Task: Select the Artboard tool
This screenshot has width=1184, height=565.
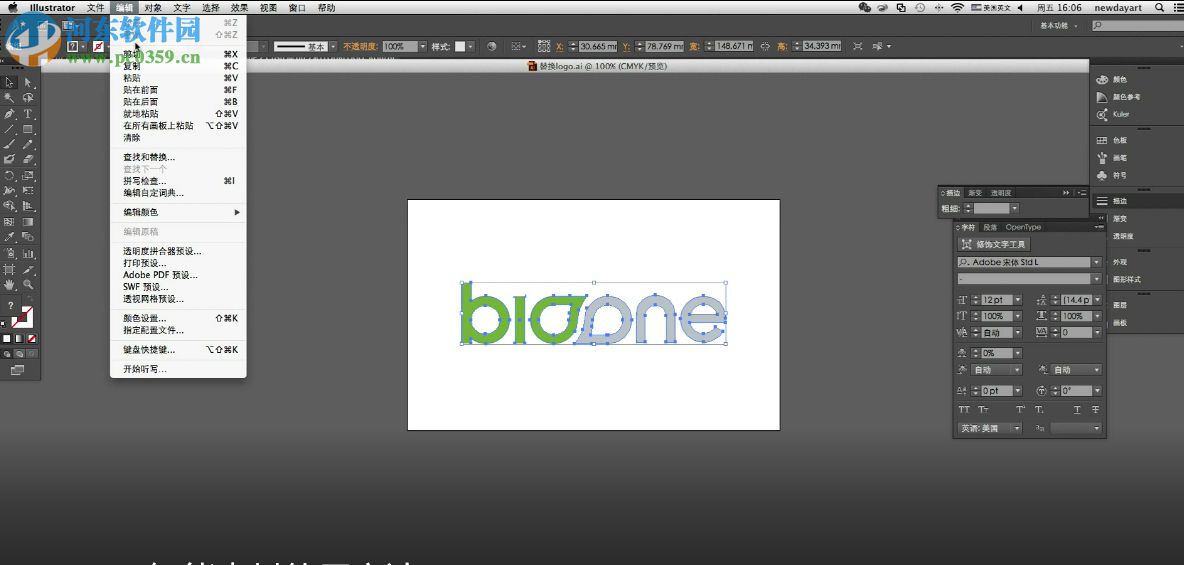Action: tap(10, 270)
